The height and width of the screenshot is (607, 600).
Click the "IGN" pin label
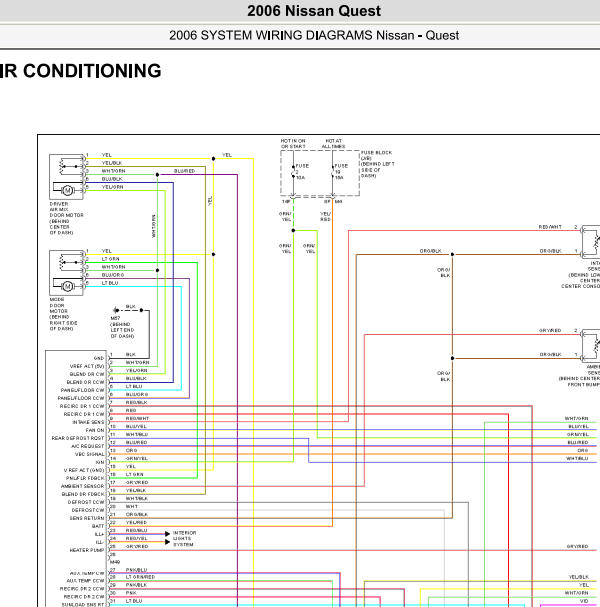point(100,462)
